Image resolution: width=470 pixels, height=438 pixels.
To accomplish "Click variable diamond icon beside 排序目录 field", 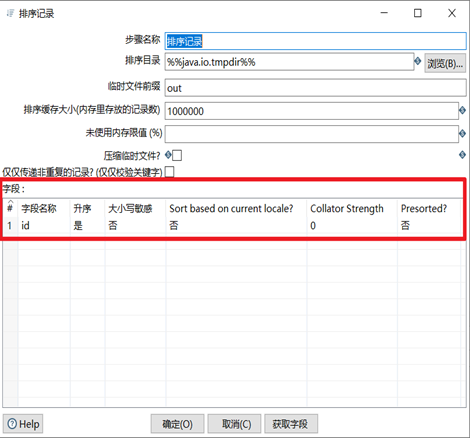I will [x=417, y=61].
